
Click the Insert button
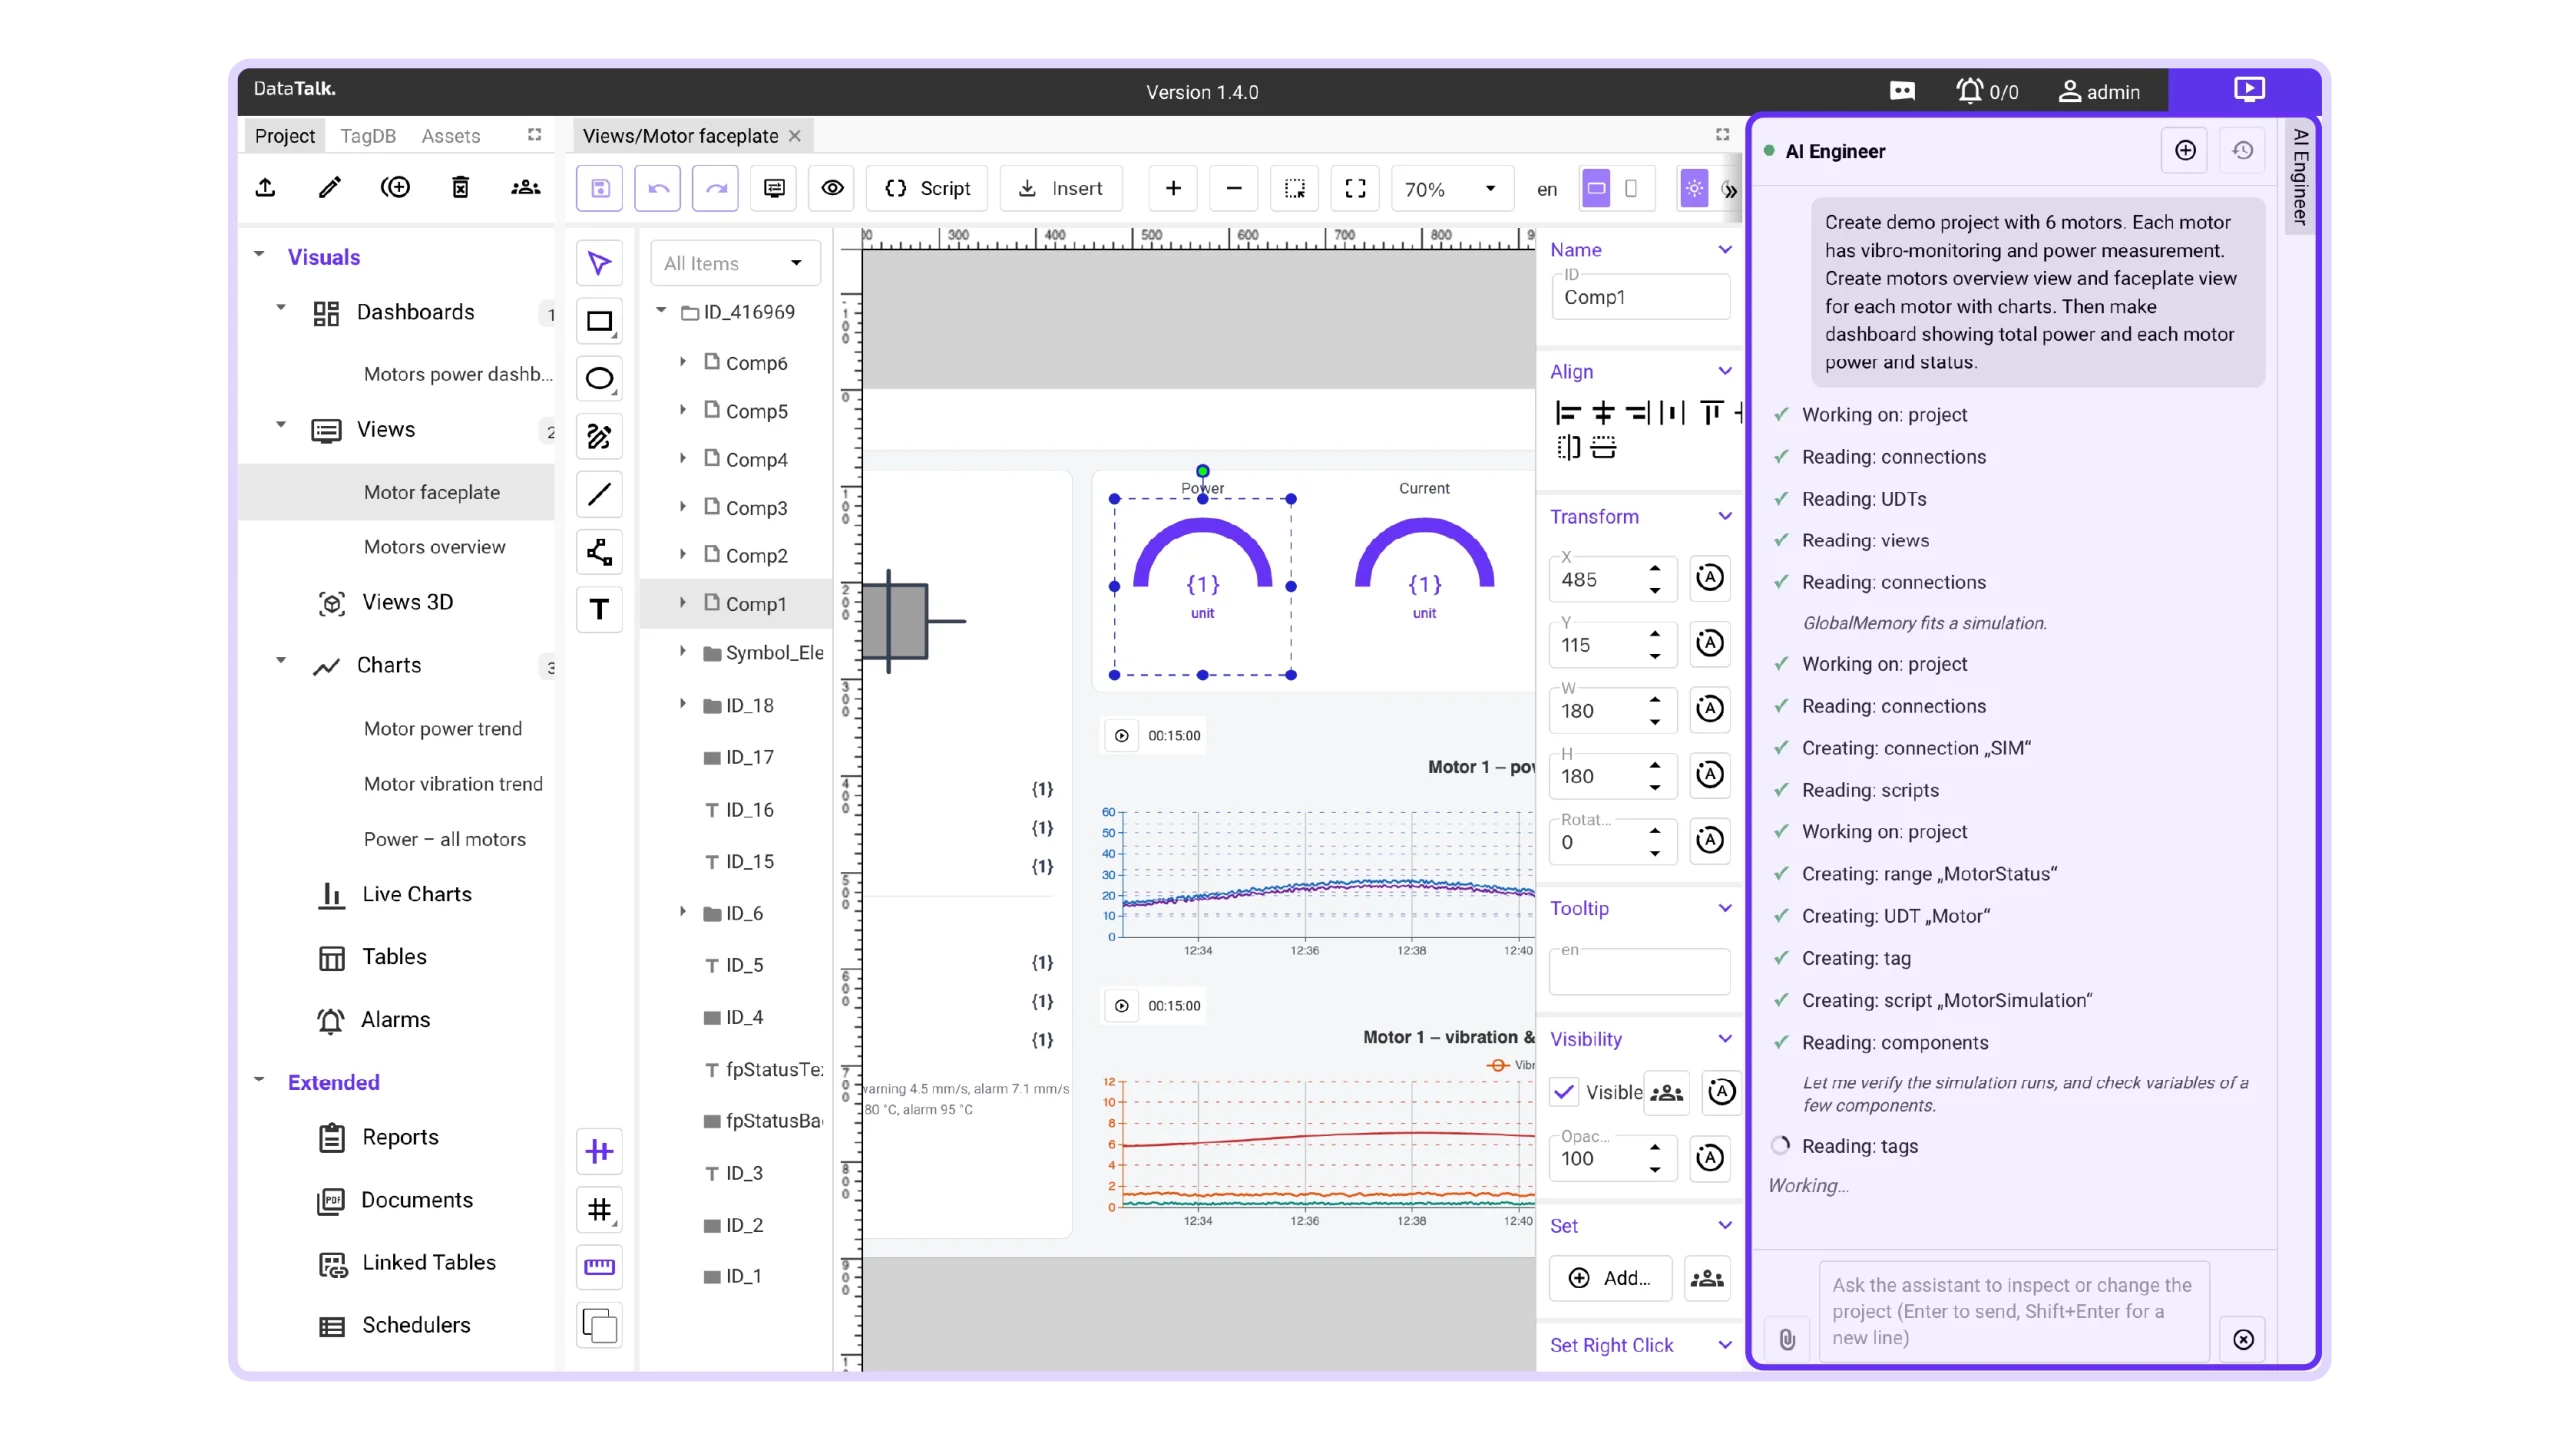point(1060,188)
